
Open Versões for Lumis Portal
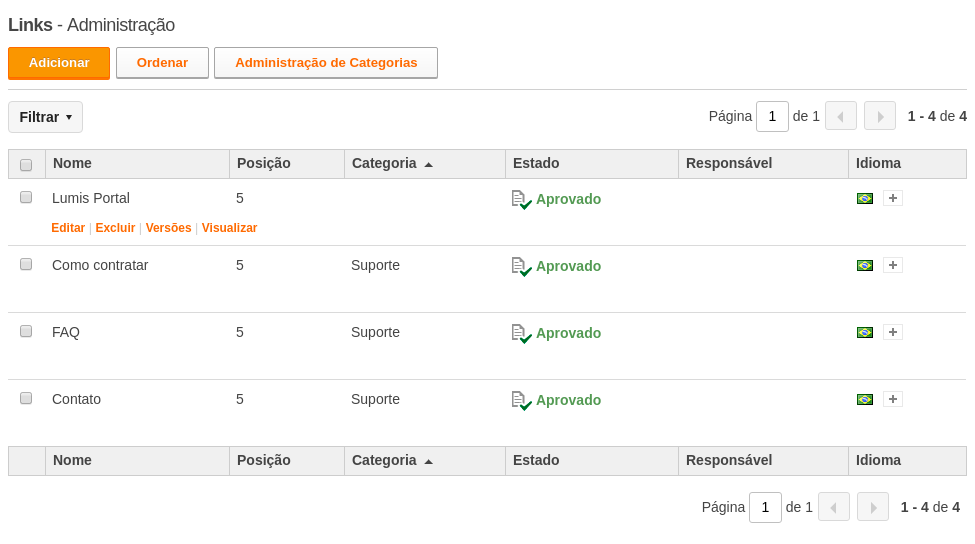pyautogui.click(x=169, y=228)
